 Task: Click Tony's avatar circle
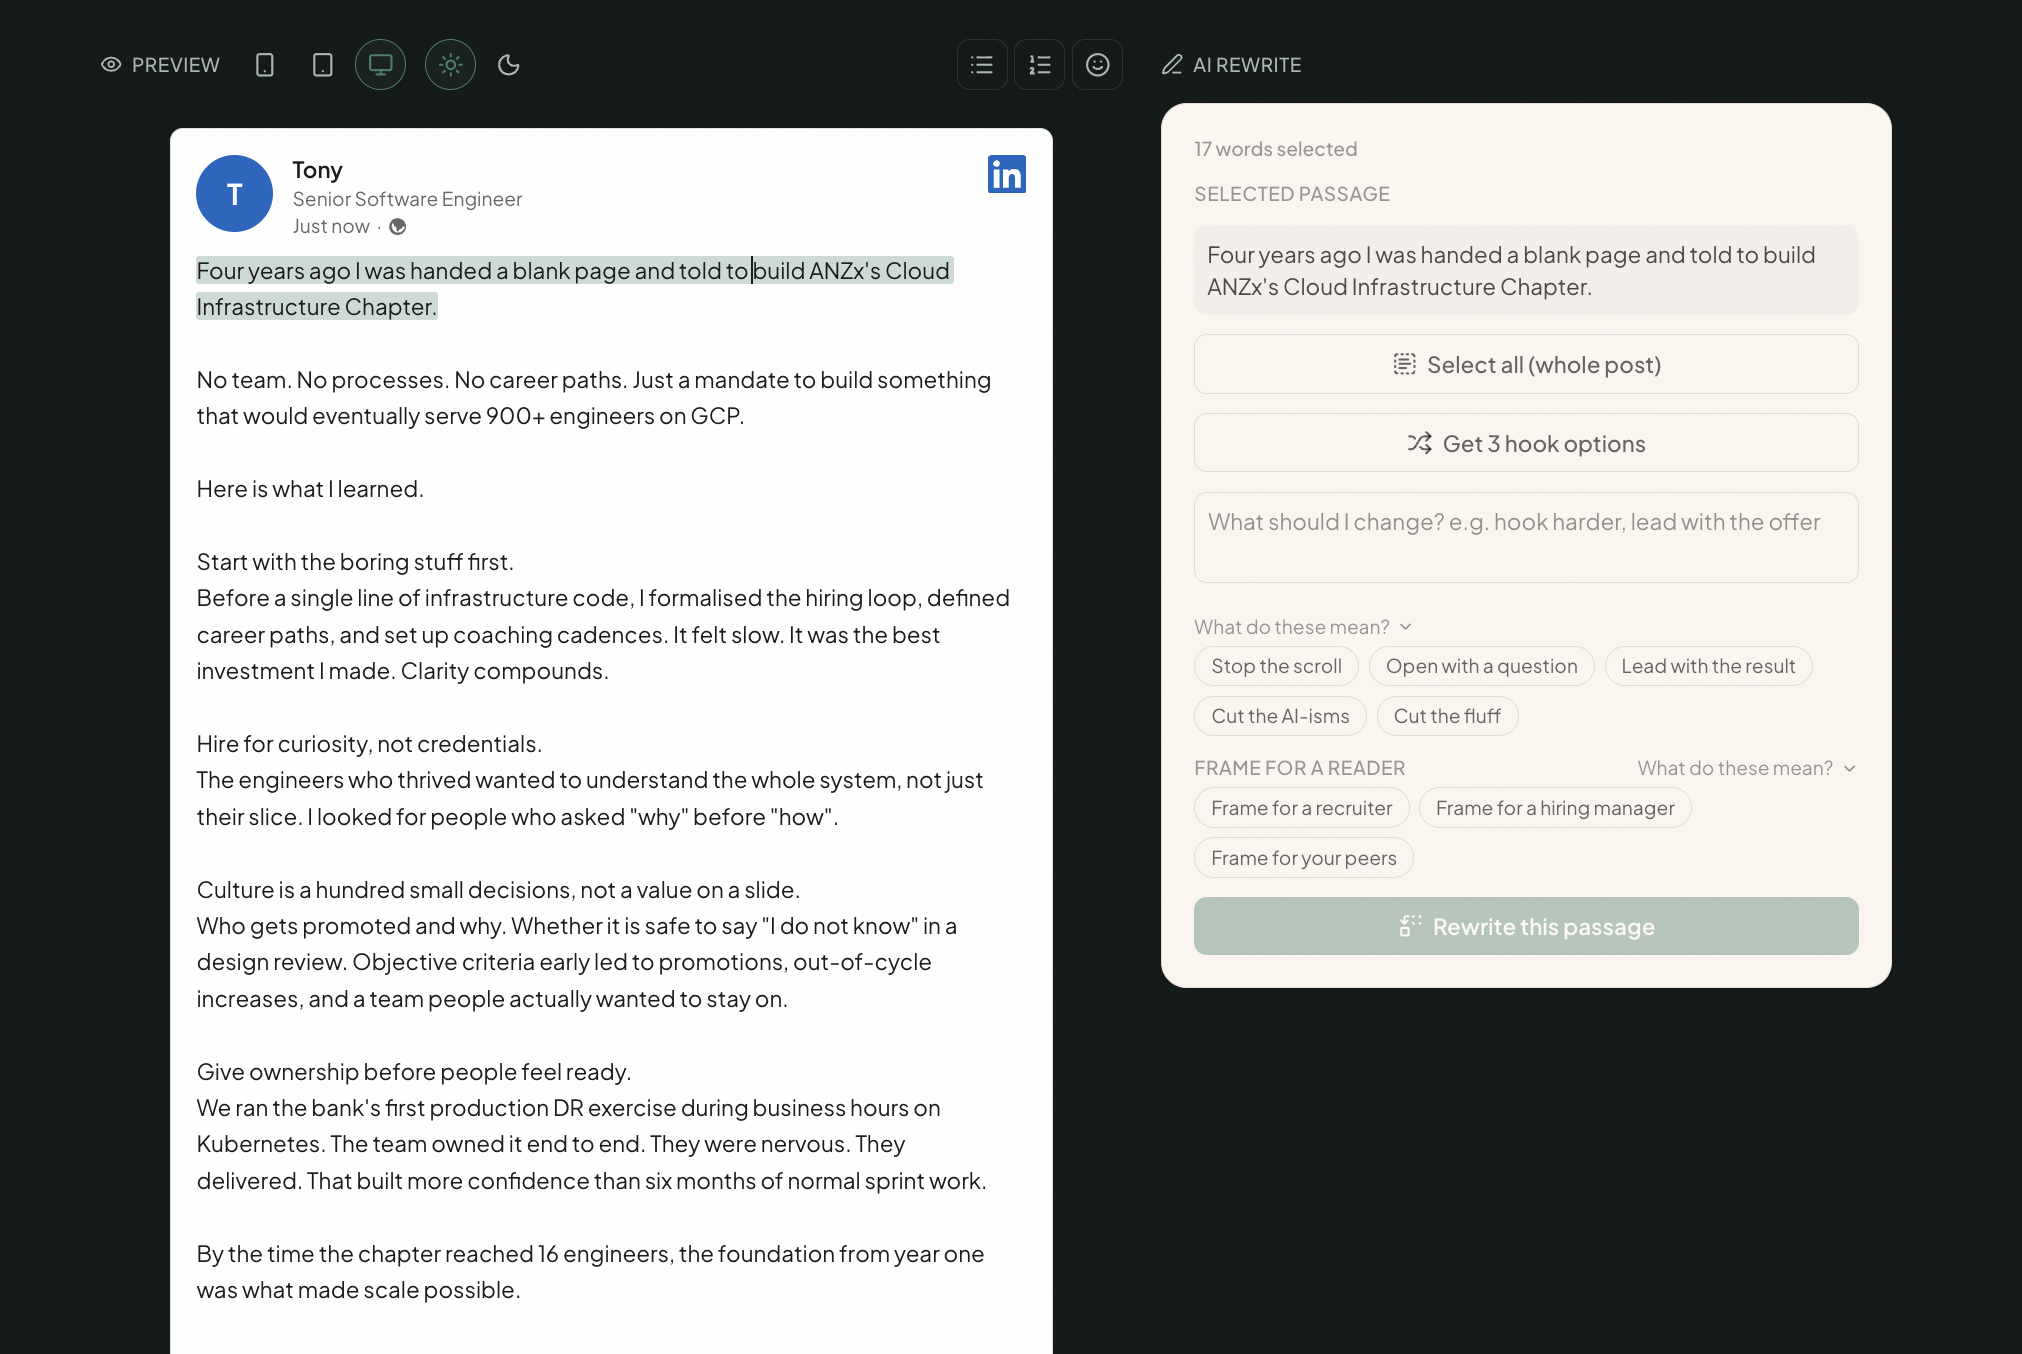[x=234, y=193]
